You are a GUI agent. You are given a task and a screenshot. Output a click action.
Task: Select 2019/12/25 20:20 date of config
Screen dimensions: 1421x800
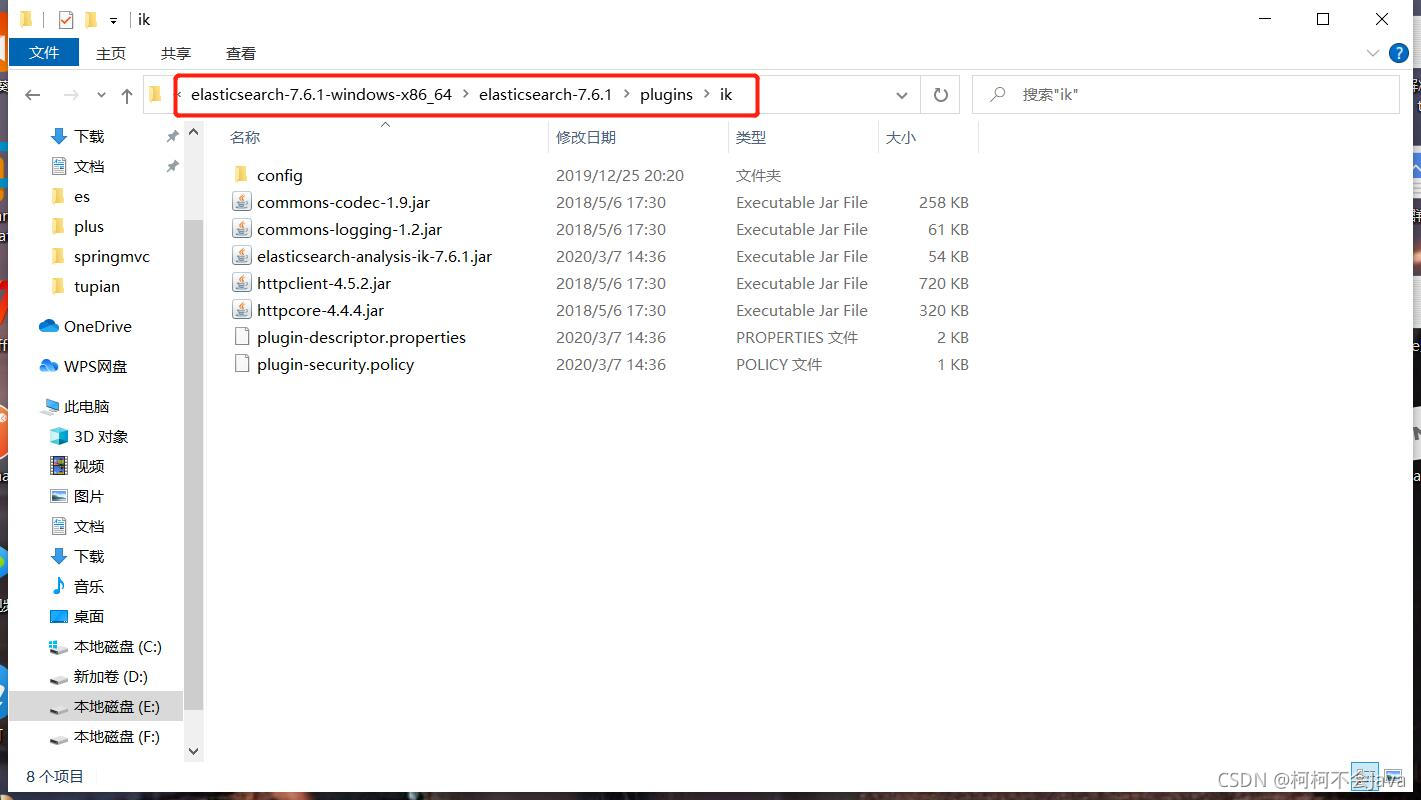tap(620, 175)
